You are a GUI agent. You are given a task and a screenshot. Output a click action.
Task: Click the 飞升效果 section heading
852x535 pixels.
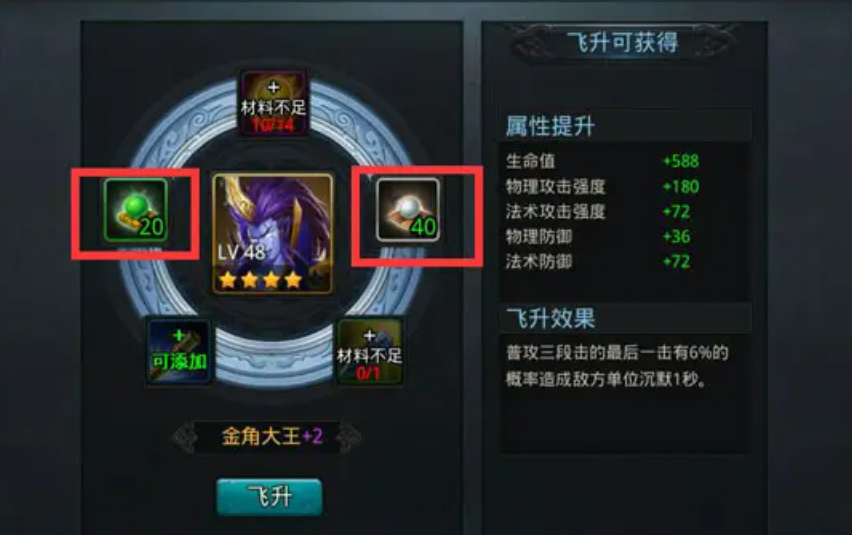click(550, 318)
